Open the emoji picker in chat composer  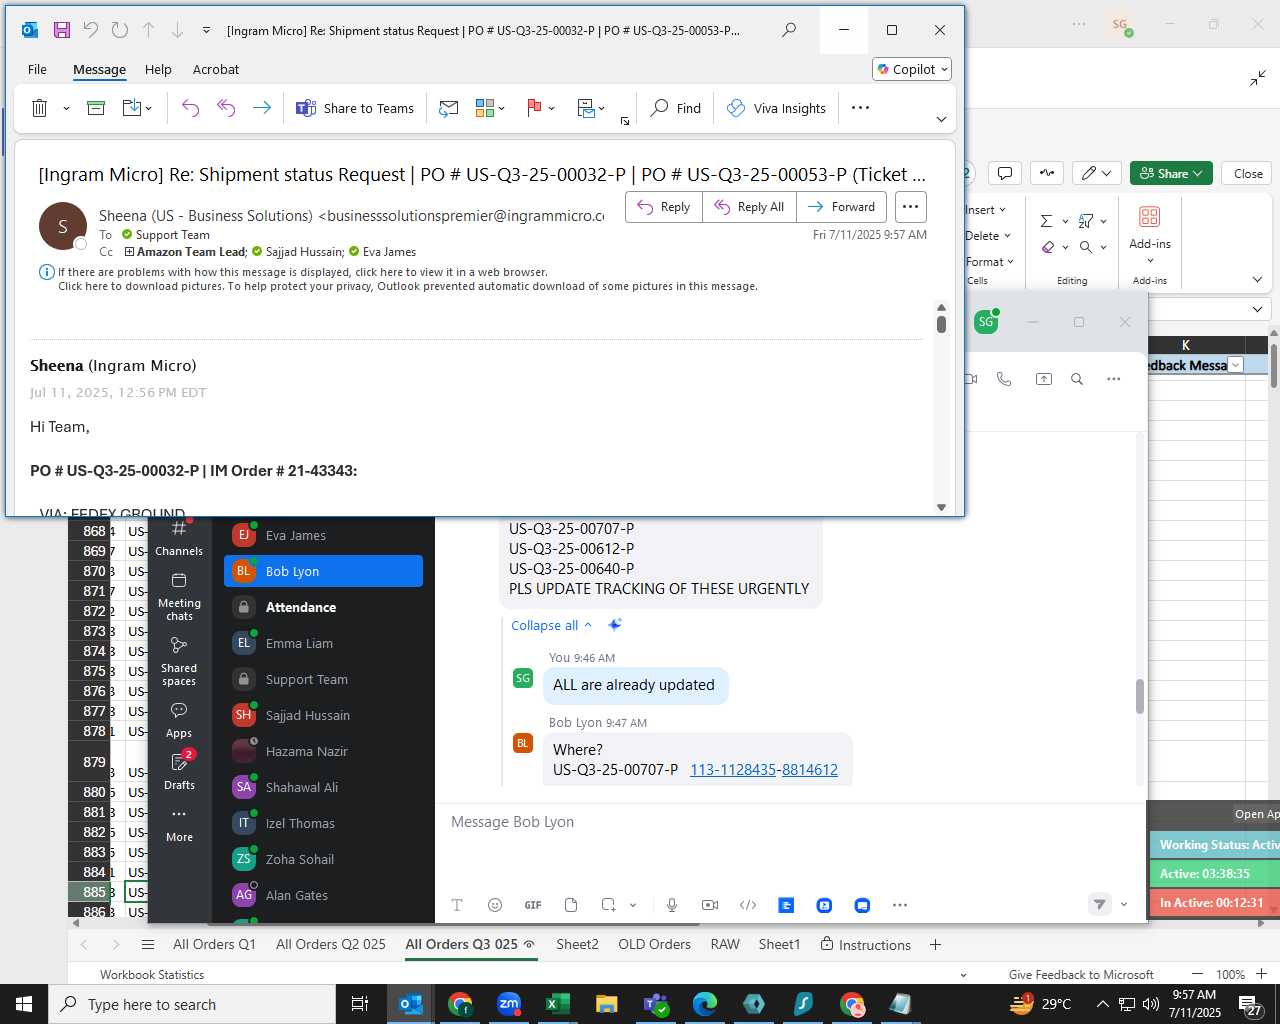tap(495, 905)
